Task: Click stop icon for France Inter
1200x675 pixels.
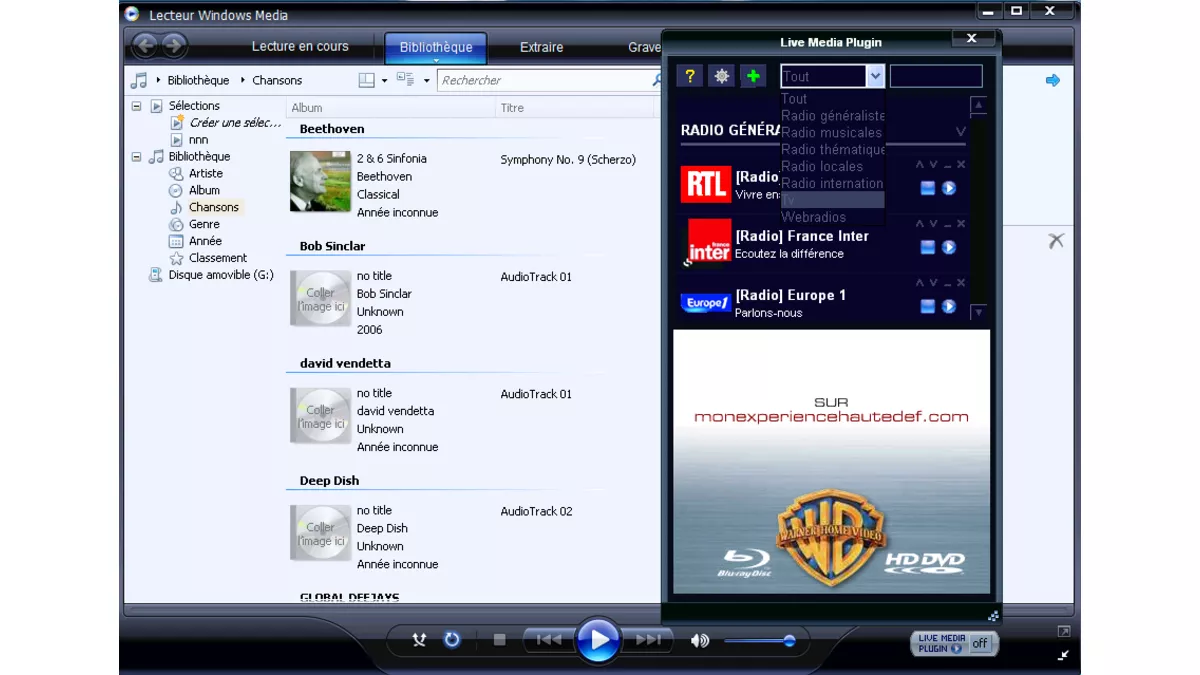Action: point(927,247)
